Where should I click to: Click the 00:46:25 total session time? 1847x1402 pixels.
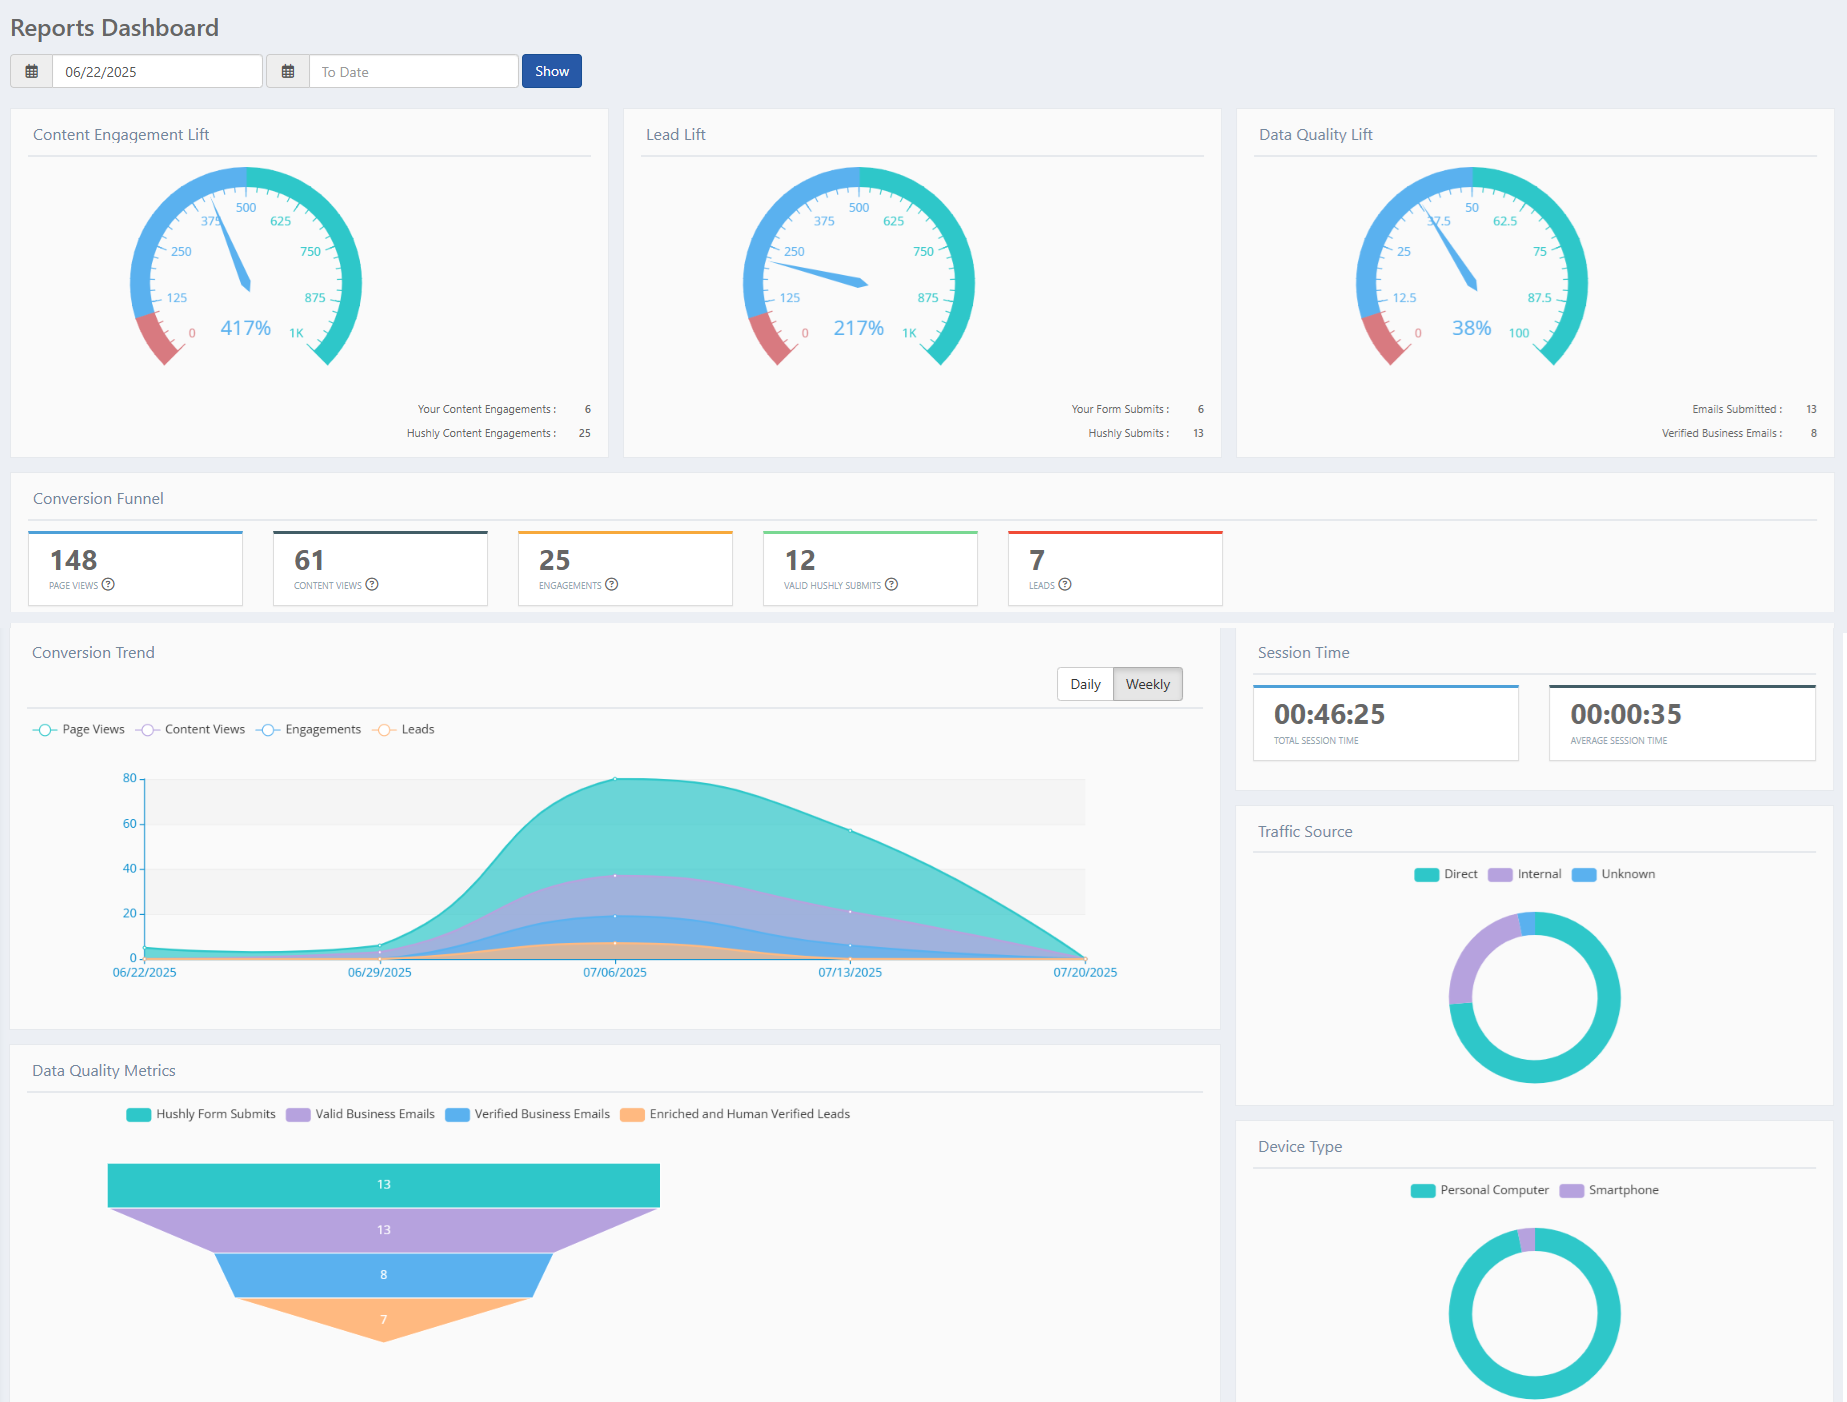1329,714
